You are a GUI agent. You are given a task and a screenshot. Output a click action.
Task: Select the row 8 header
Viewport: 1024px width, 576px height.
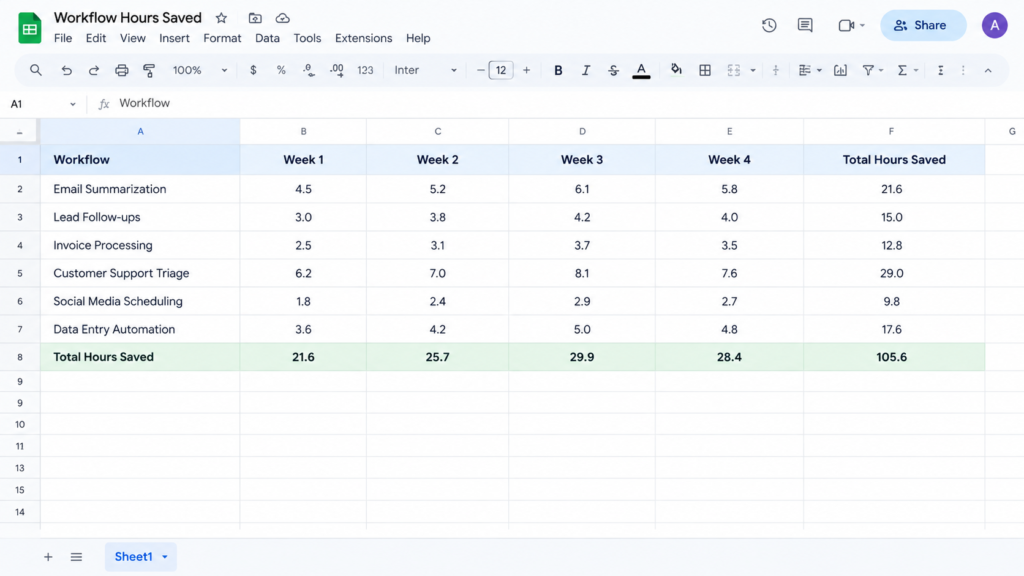click(20, 357)
